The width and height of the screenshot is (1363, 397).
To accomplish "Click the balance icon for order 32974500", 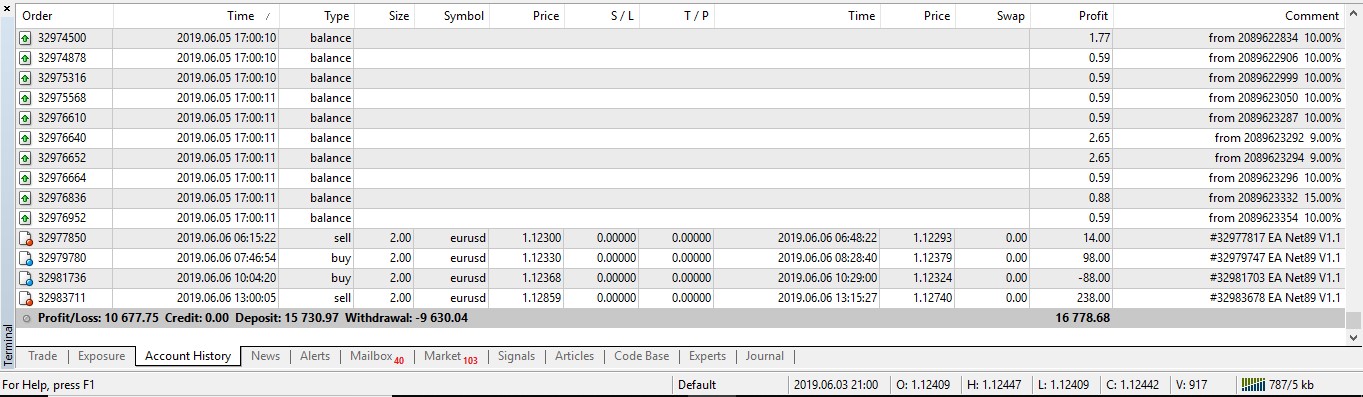I will pyautogui.click(x=26, y=38).
